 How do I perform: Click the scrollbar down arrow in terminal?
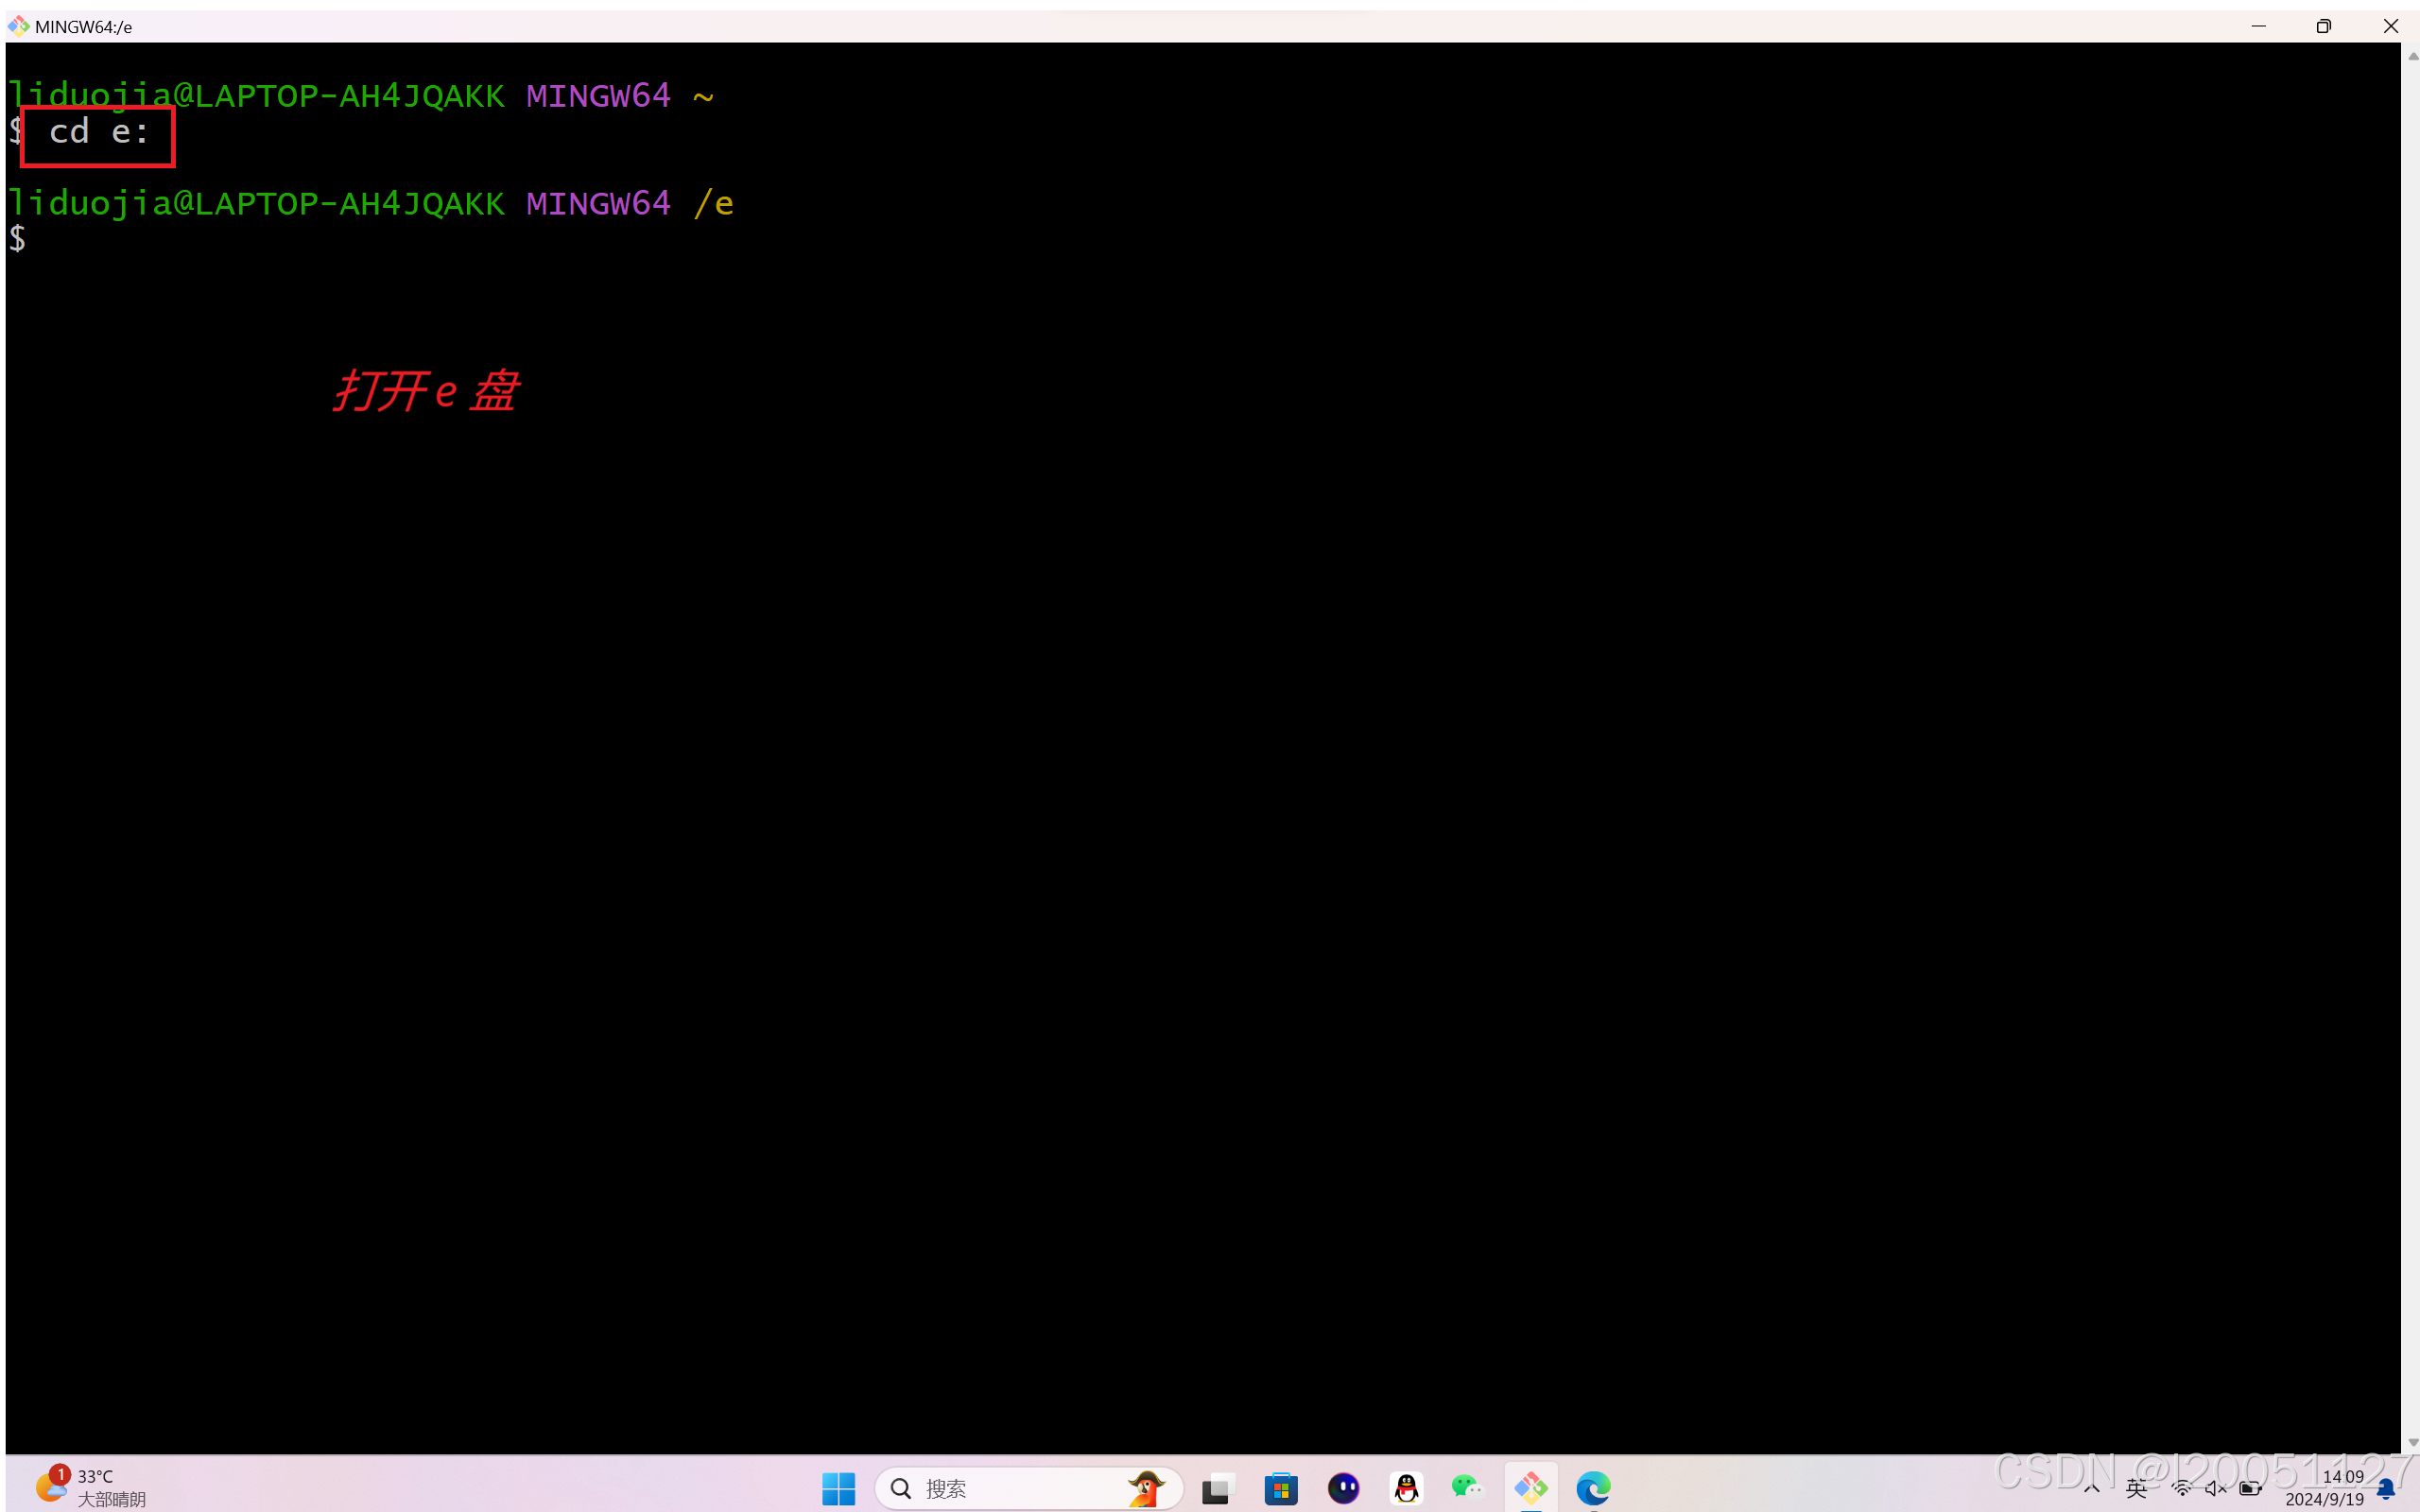[x=2412, y=1442]
